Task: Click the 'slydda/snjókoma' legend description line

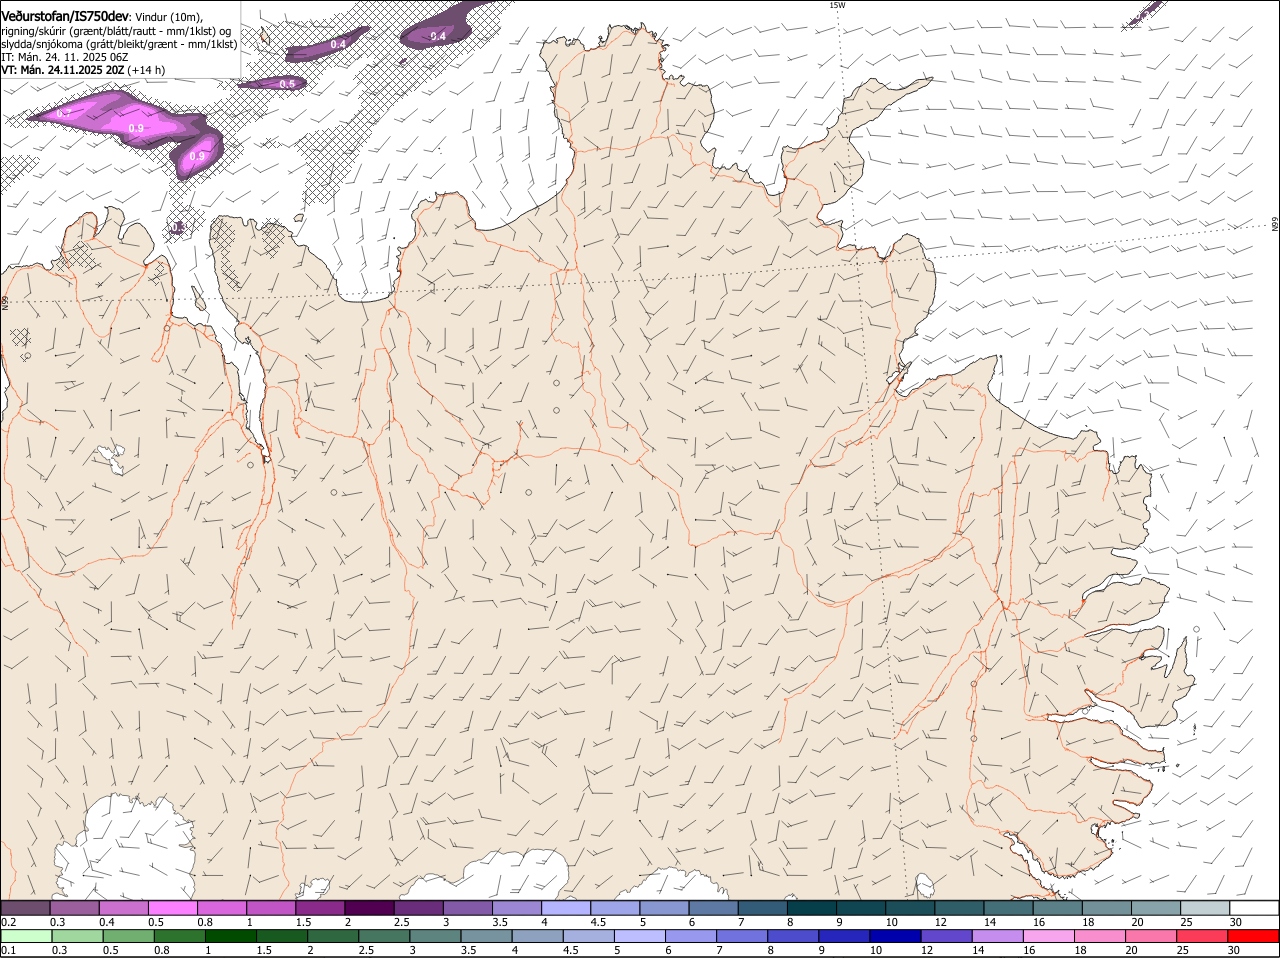Action: 119,44
